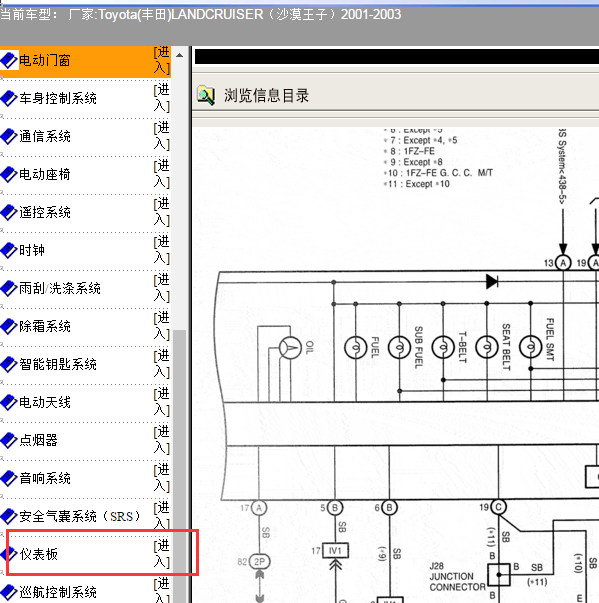Click the book icon beside 安全气囊系统（SRS）
This screenshot has height=603, width=599.
(x=9, y=516)
